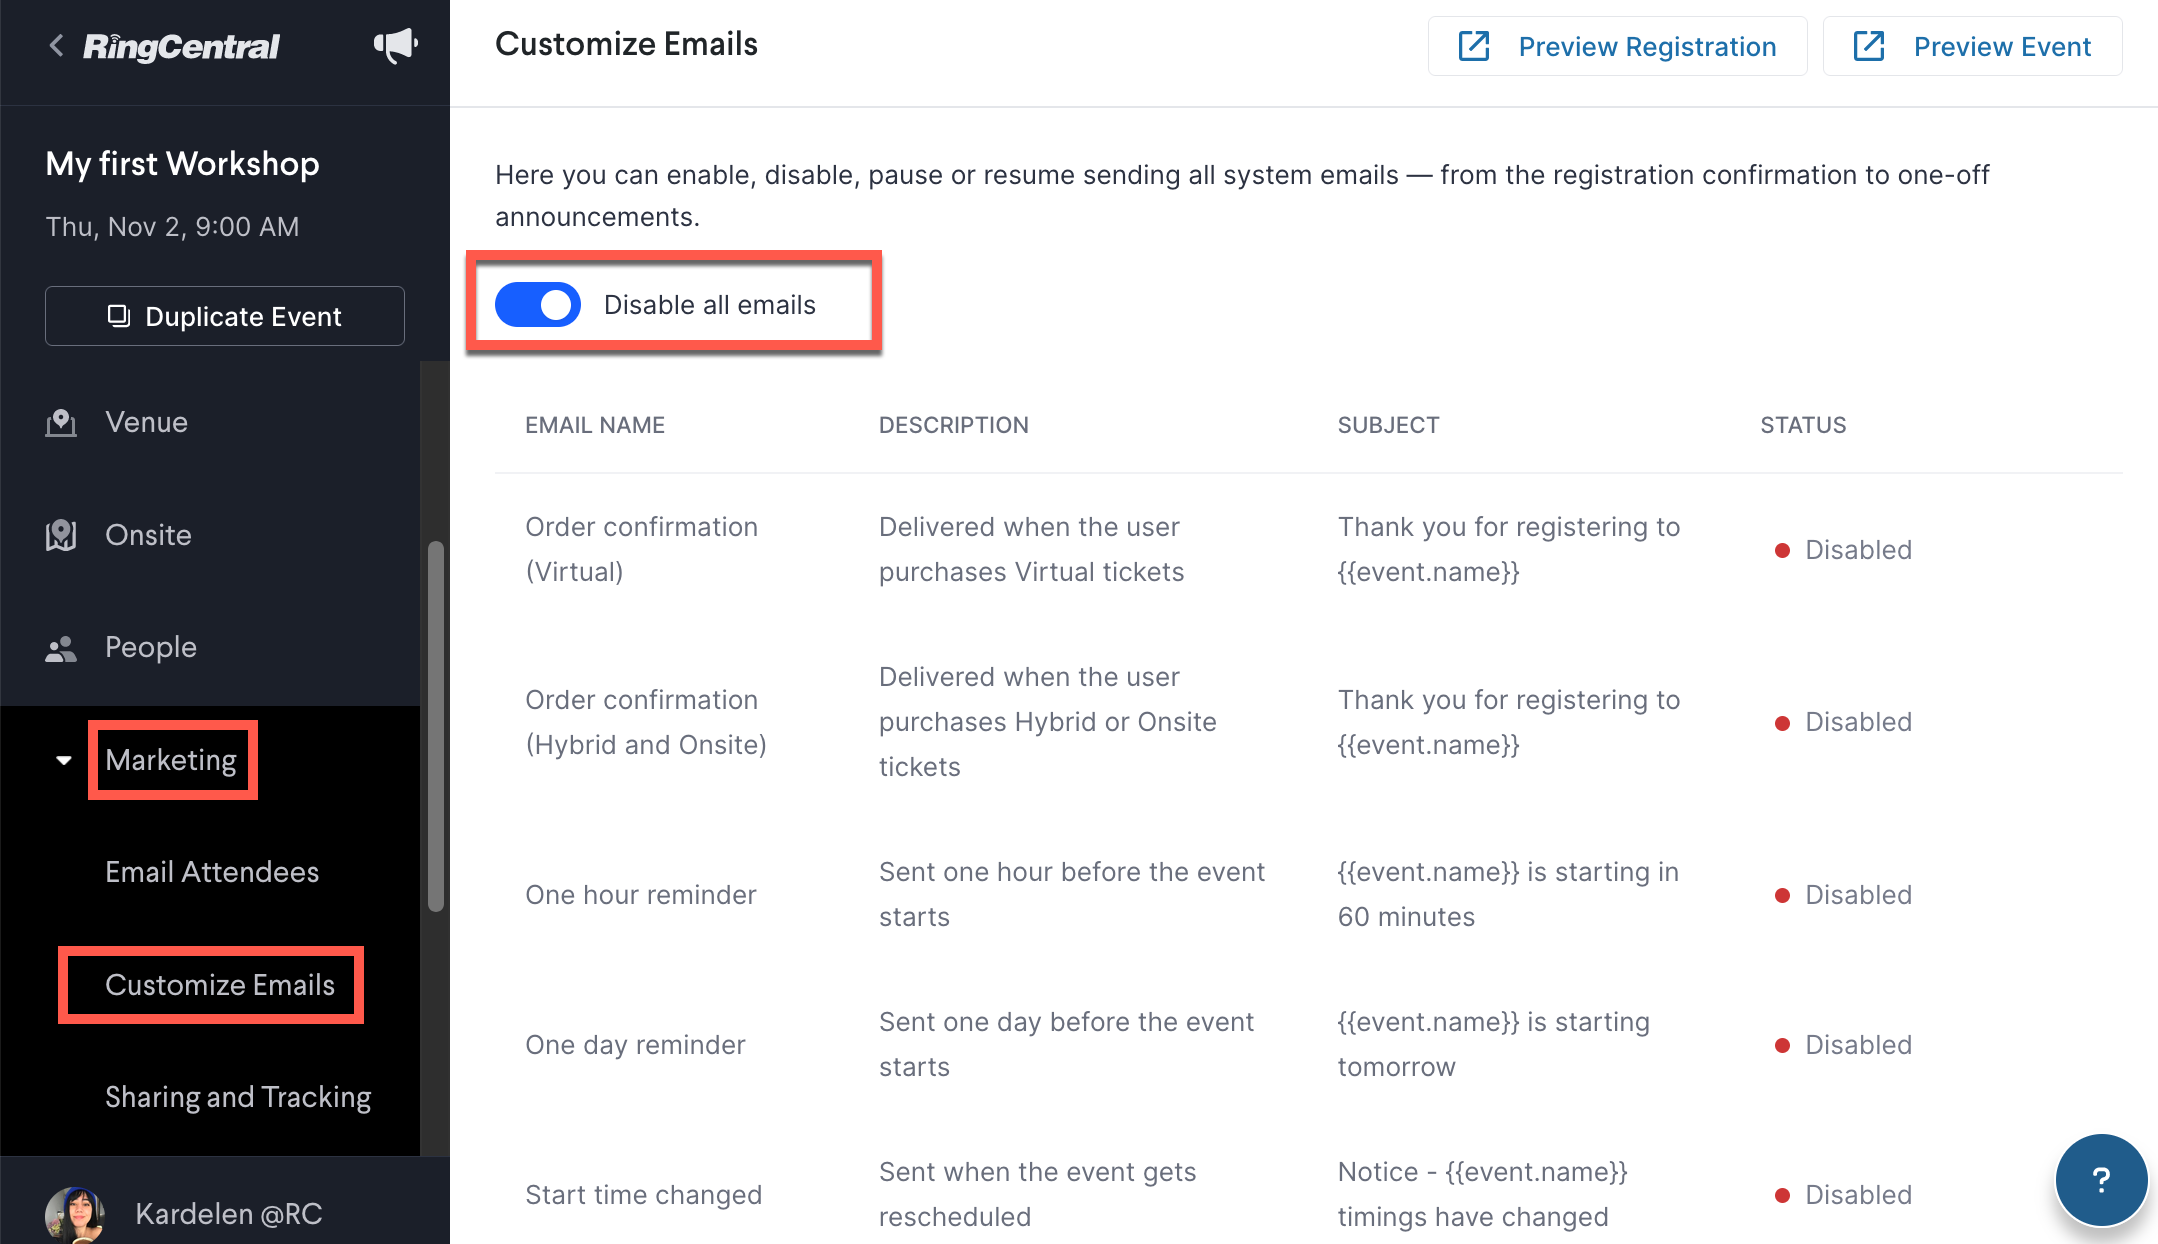This screenshot has height=1244, width=2158.
Task: Click the external-link icon on Preview Event
Action: point(1869,46)
